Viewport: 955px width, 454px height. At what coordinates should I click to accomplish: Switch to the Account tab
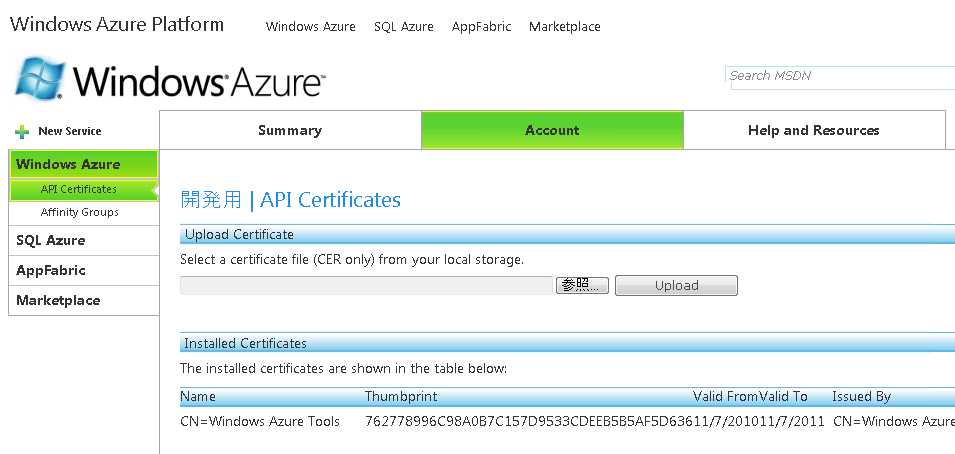[552, 130]
